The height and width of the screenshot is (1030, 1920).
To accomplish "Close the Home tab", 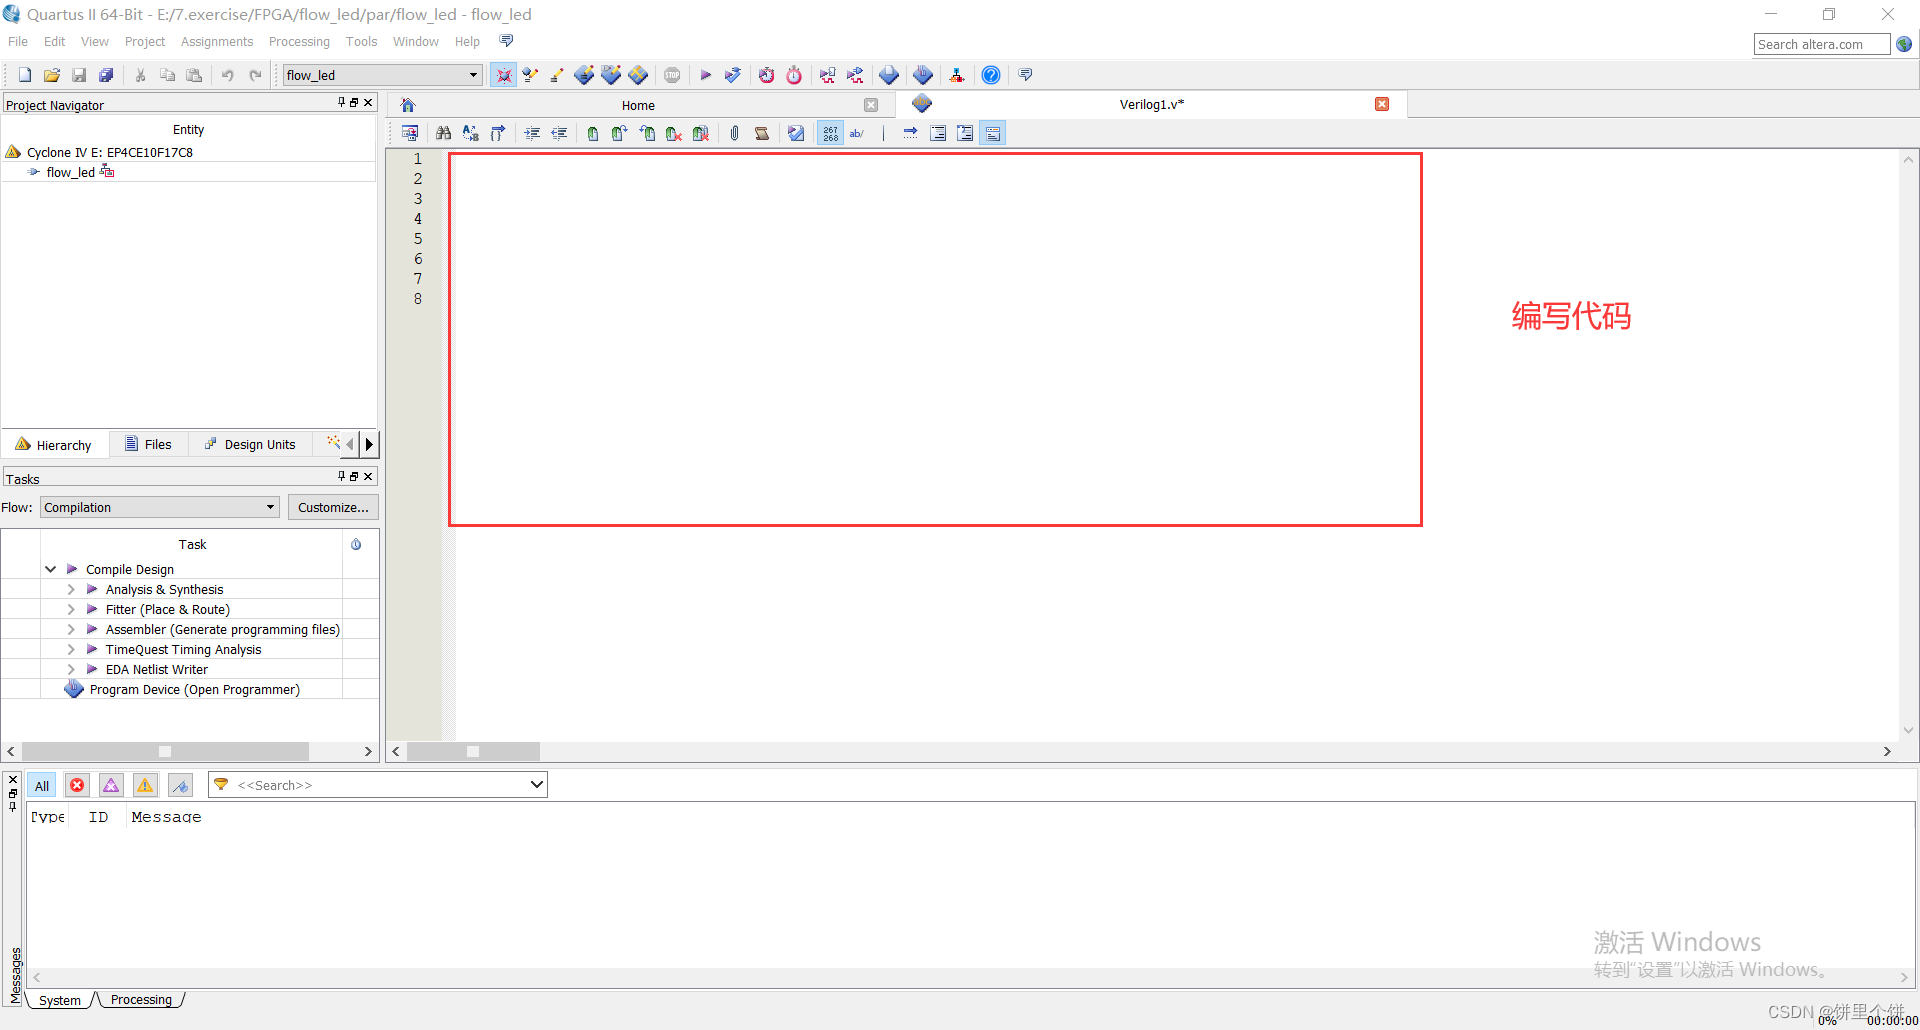I will pos(871,105).
